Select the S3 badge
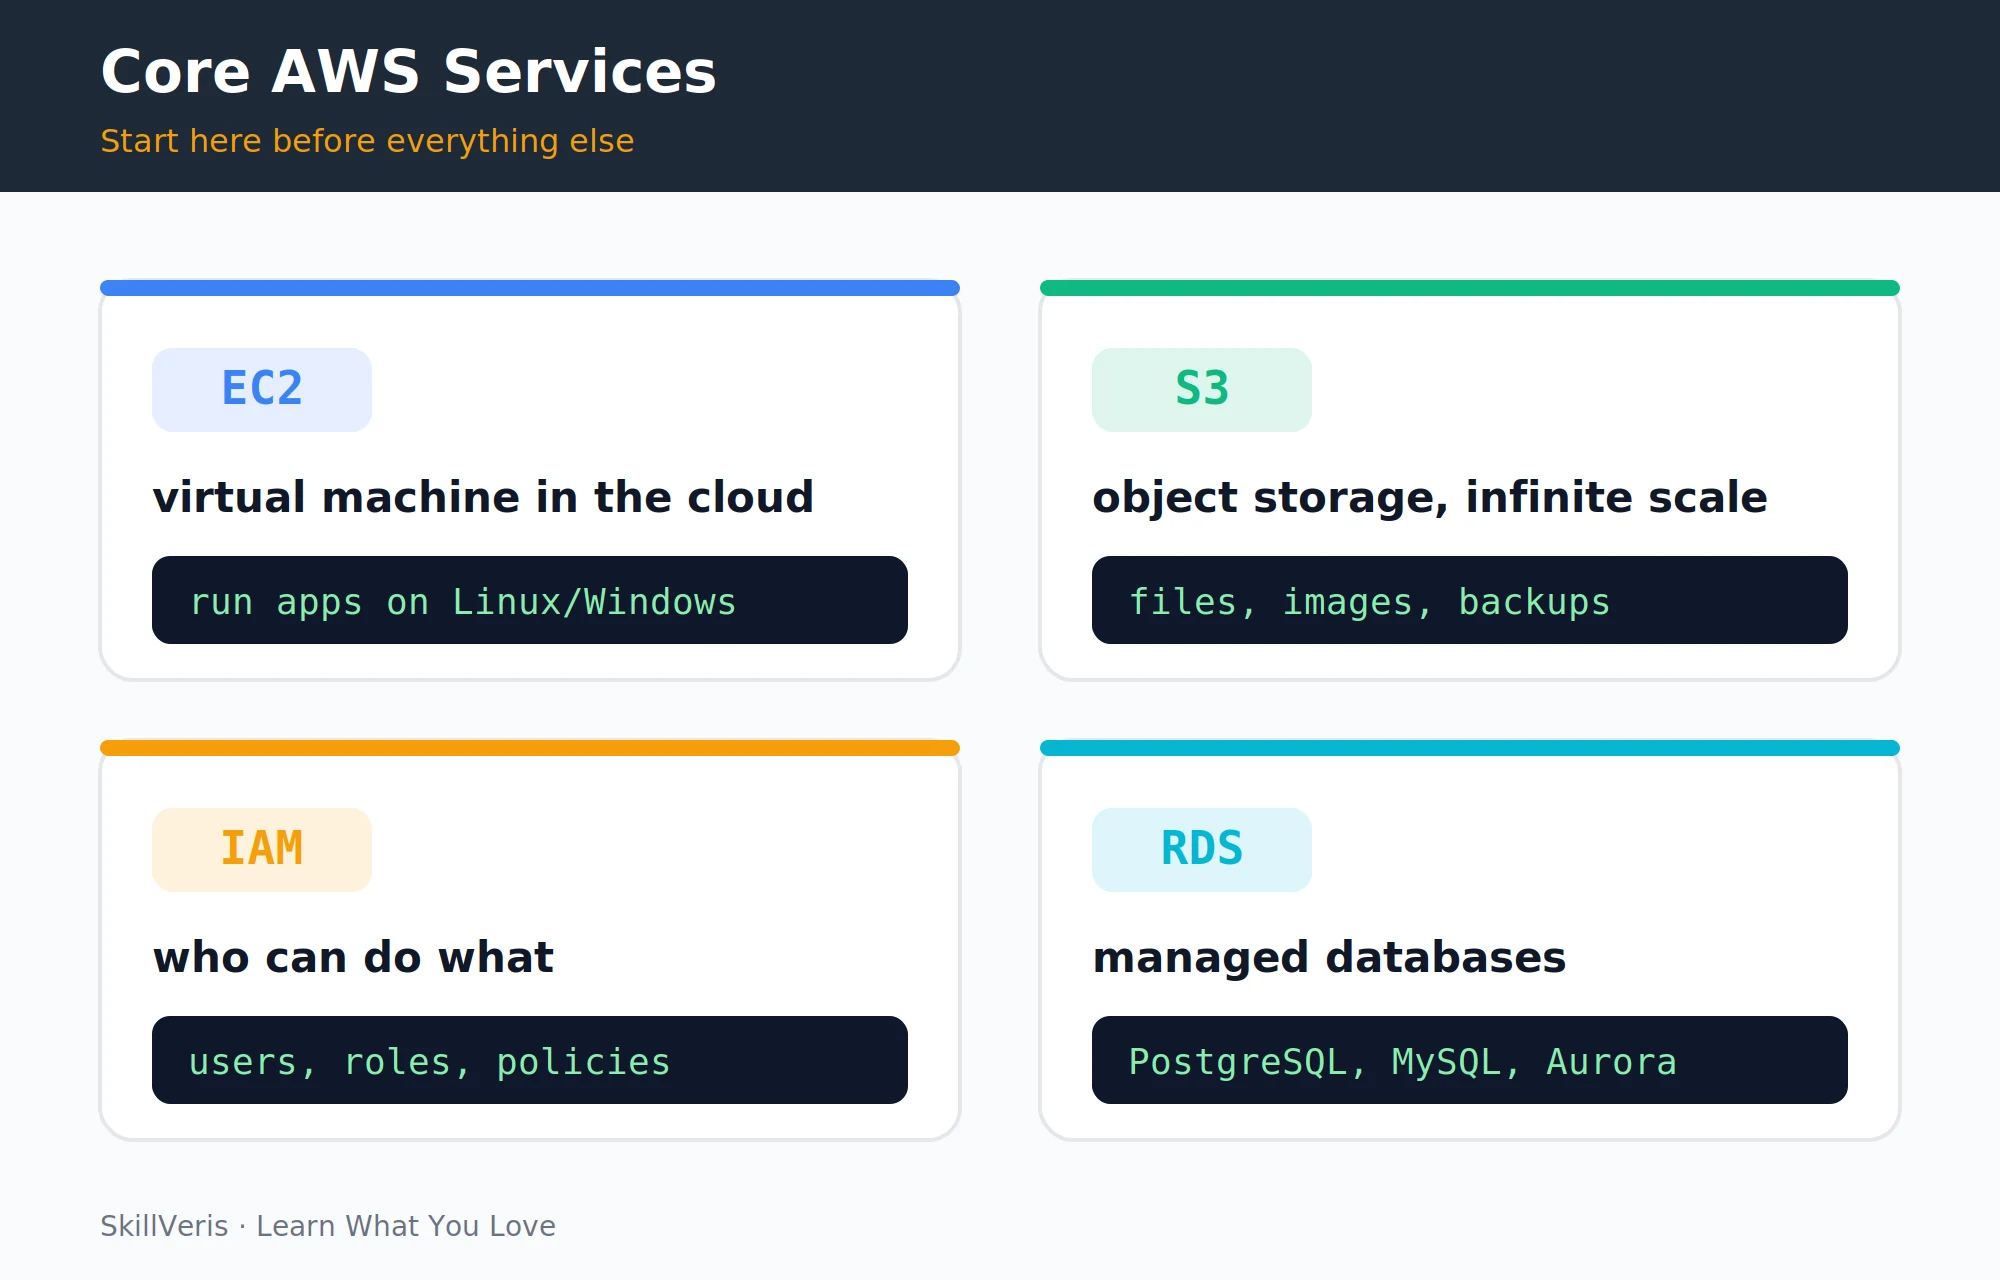The width and height of the screenshot is (2000, 1280). pos(1202,390)
